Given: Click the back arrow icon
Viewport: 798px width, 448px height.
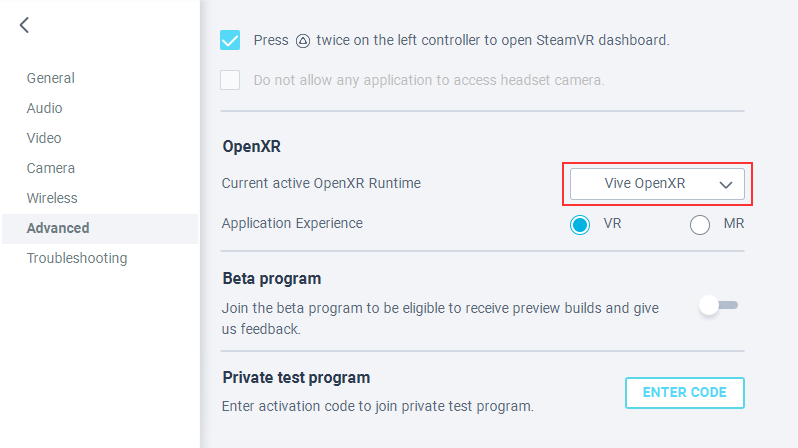Looking at the screenshot, I should [25, 26].
